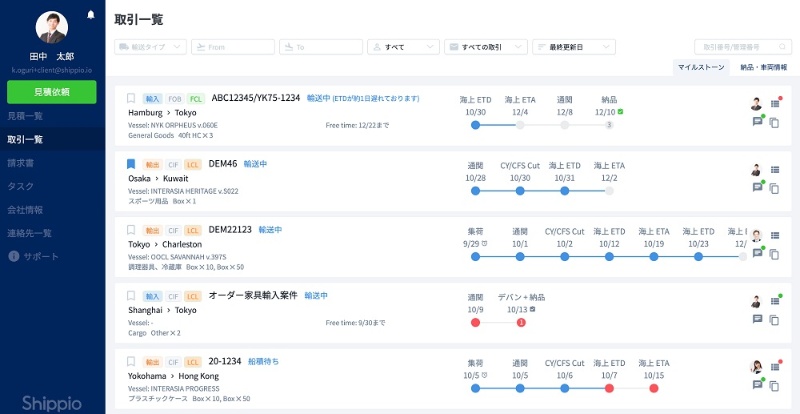The image size is (800, 414).
Task: Click the list icon on the 20-1234 row
Action: click(x=774, y=366)
